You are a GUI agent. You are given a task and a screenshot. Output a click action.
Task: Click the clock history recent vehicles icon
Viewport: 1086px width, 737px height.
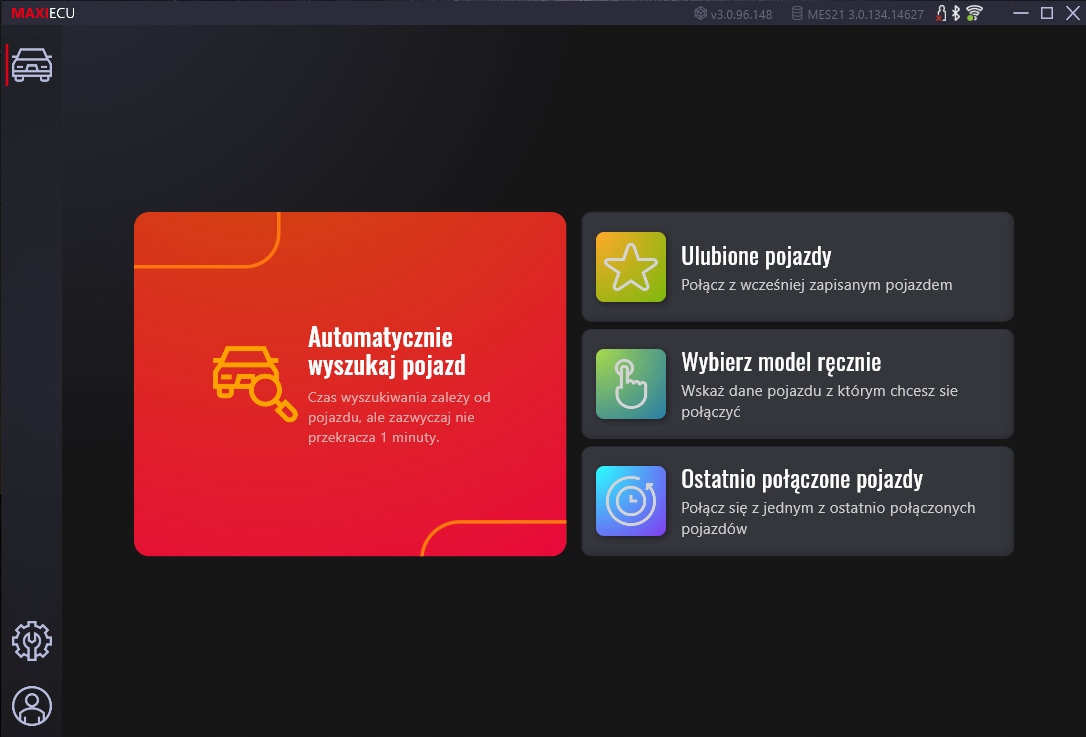[631, 501]
